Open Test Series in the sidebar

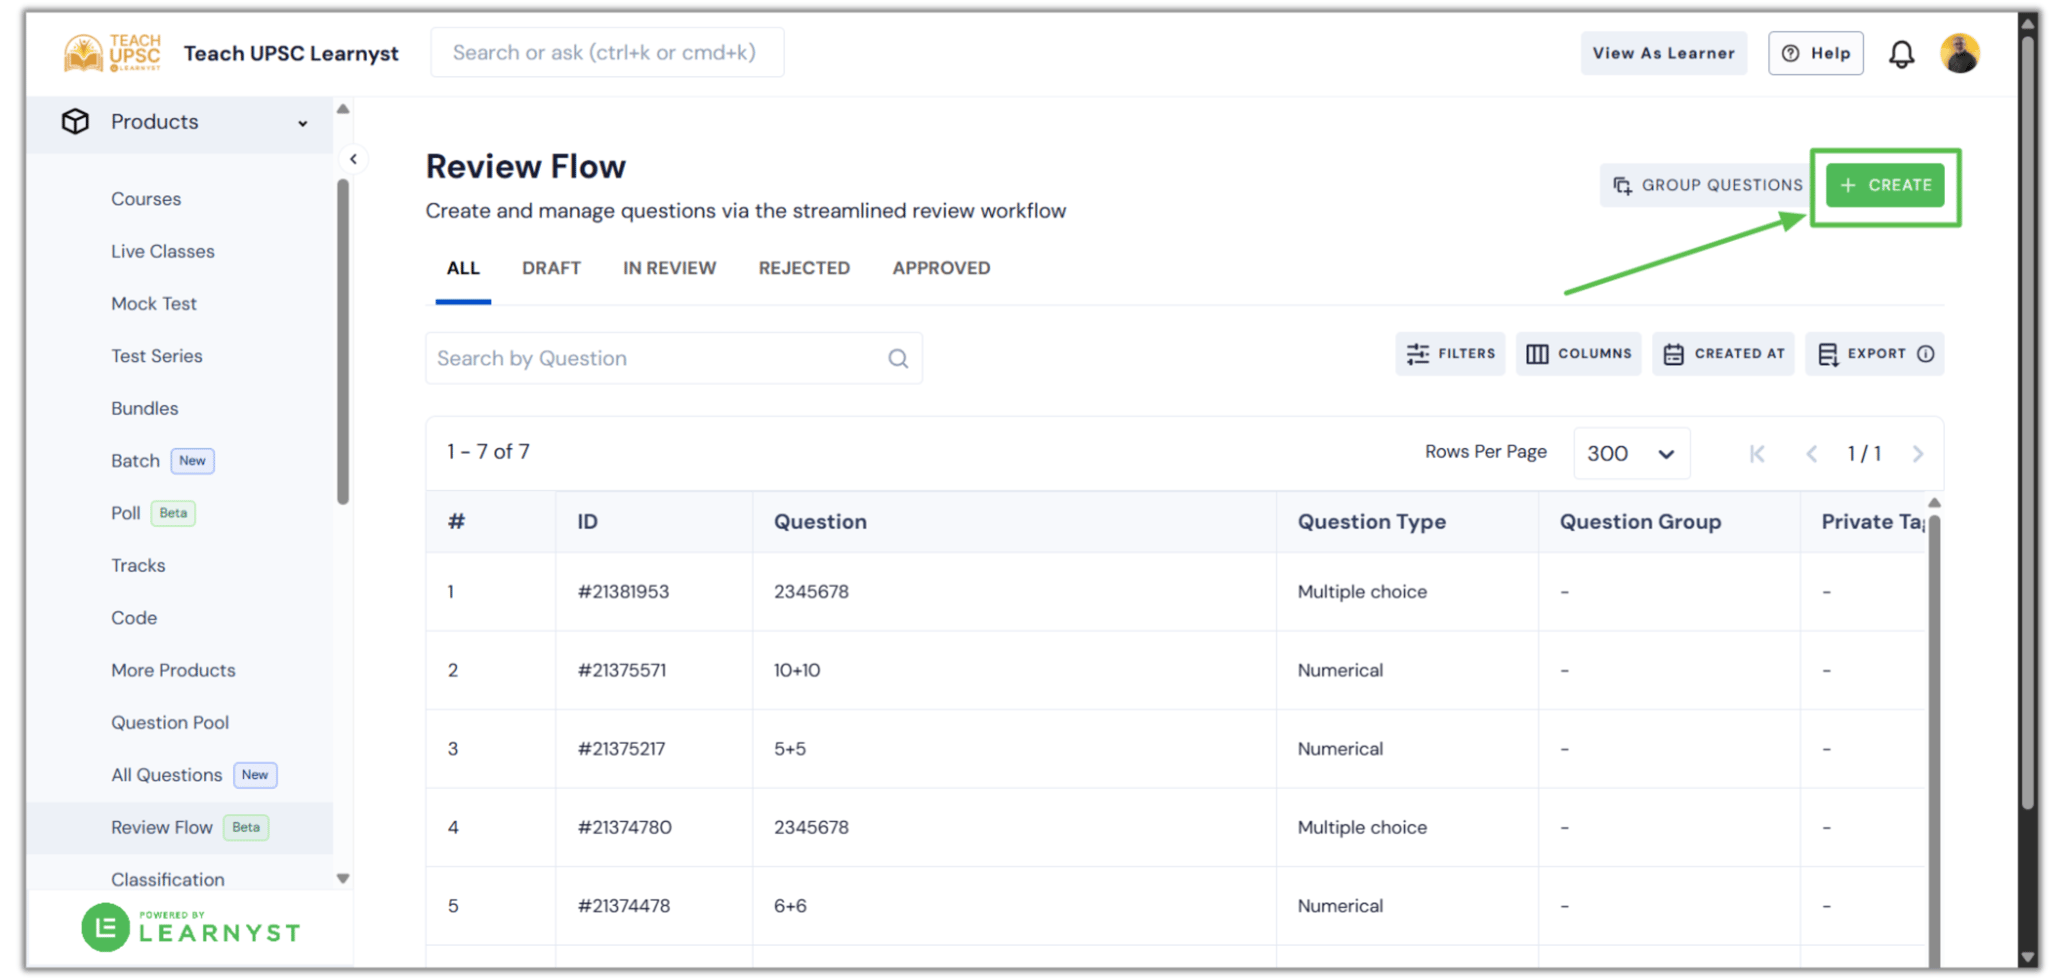(157, 356)
